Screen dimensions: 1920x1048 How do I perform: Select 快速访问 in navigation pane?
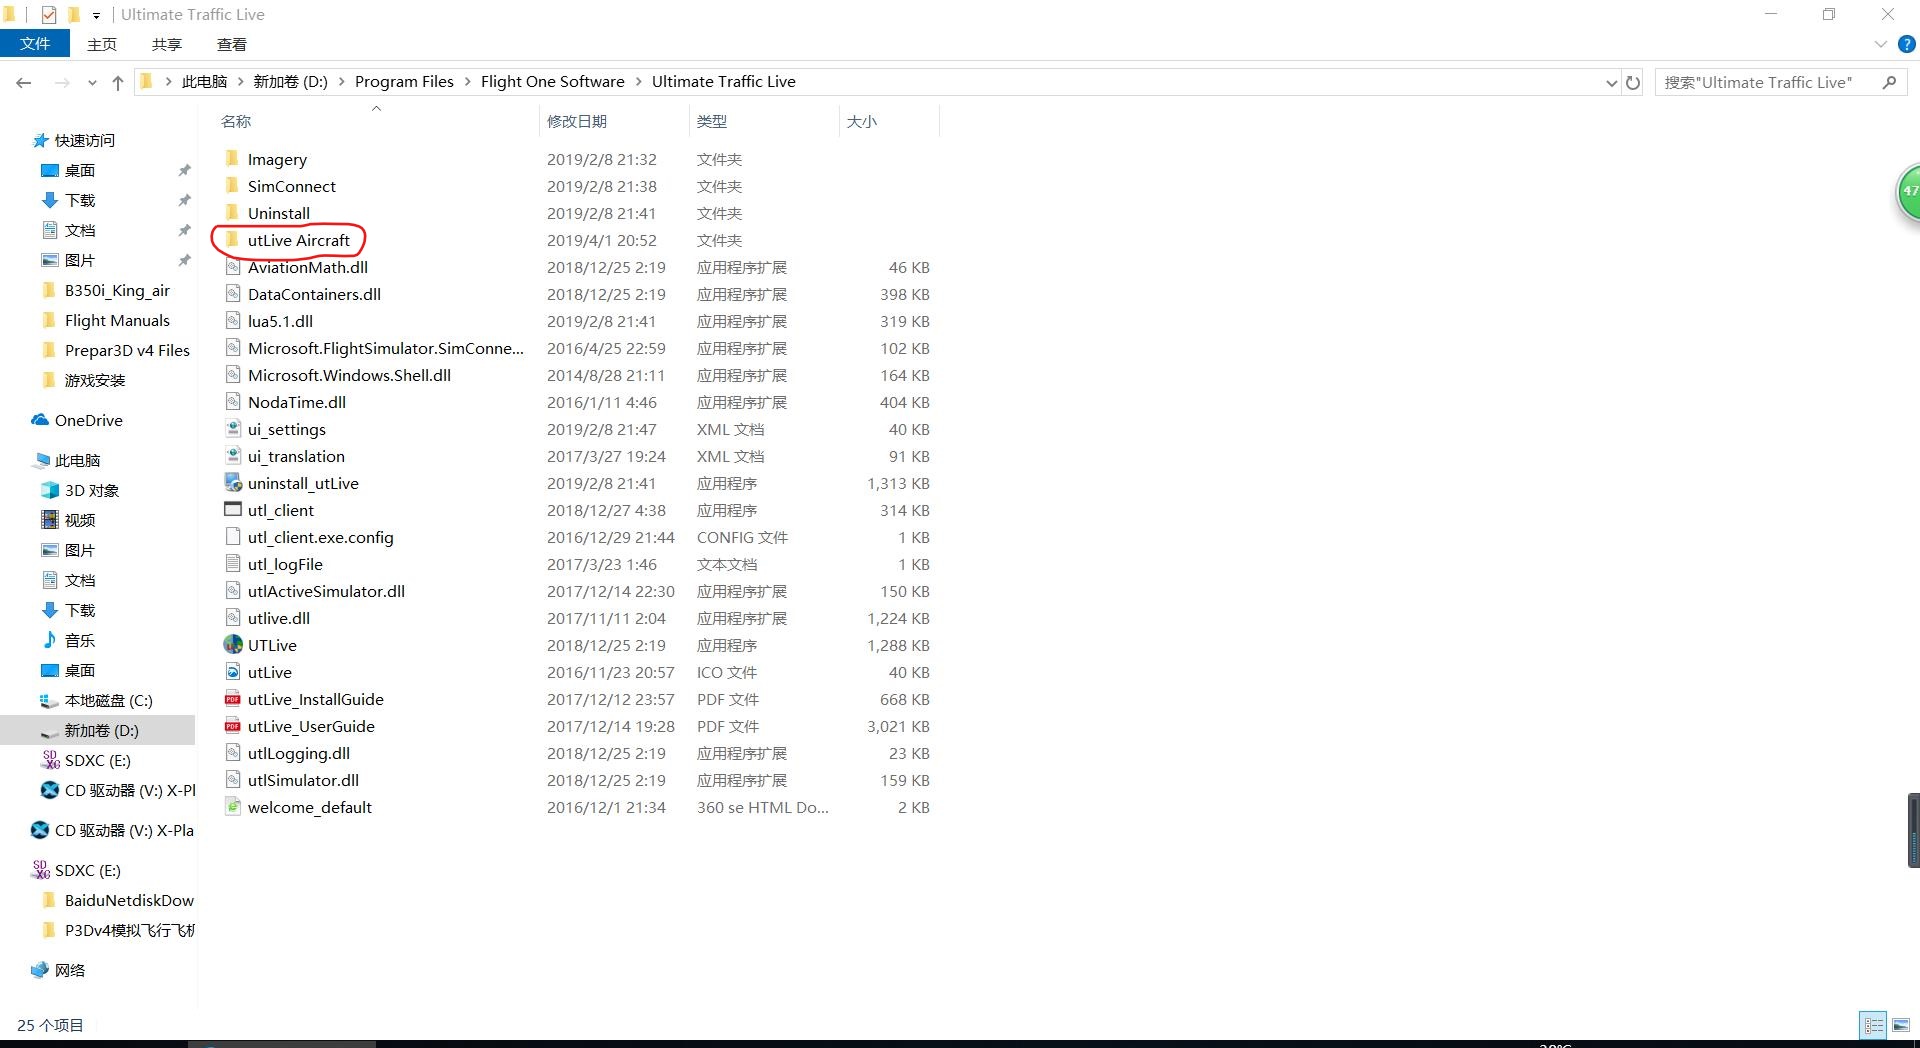click(x=74, y=140)
